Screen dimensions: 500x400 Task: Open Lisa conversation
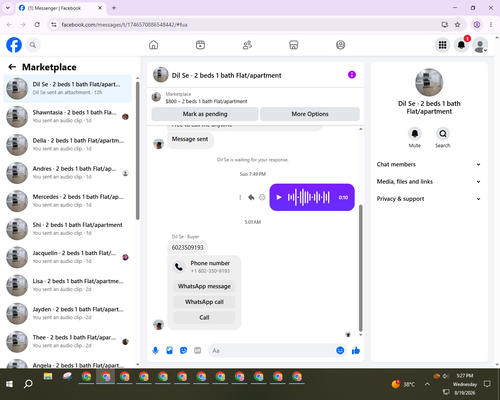pyautogui.click(x=67, y=285)
